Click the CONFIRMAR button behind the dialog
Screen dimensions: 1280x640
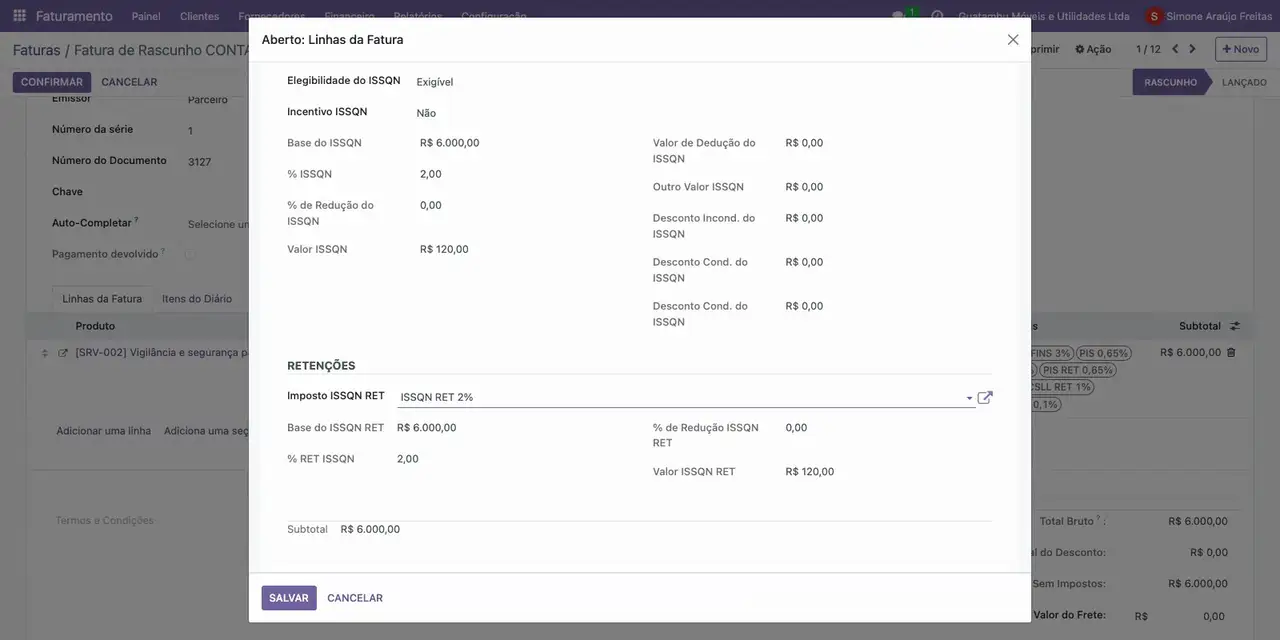click(52, 82)
